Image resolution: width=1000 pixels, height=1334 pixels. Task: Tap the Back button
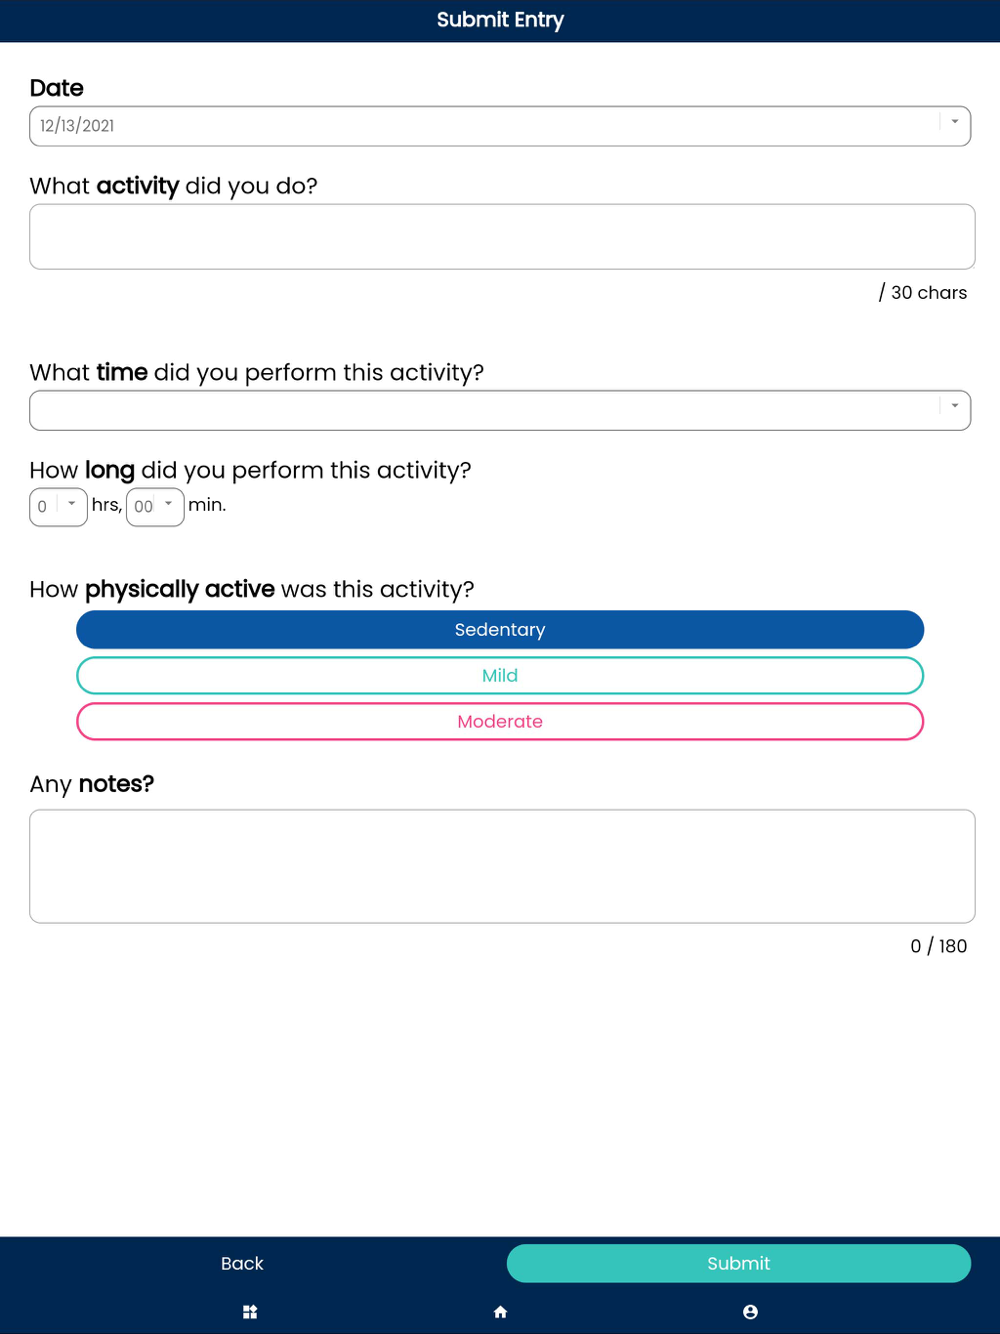pyautogui.click(x=242, y=1264)
